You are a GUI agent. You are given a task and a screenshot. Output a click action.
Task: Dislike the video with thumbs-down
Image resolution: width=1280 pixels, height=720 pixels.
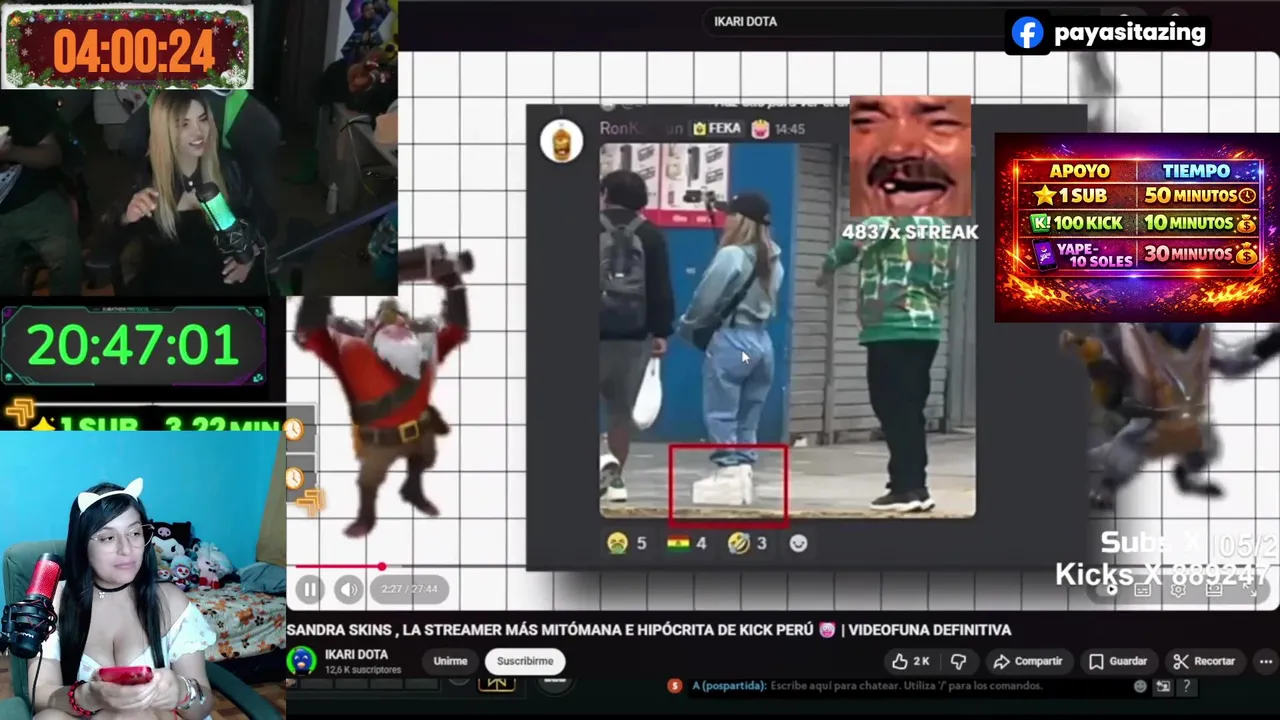(958, 661)
